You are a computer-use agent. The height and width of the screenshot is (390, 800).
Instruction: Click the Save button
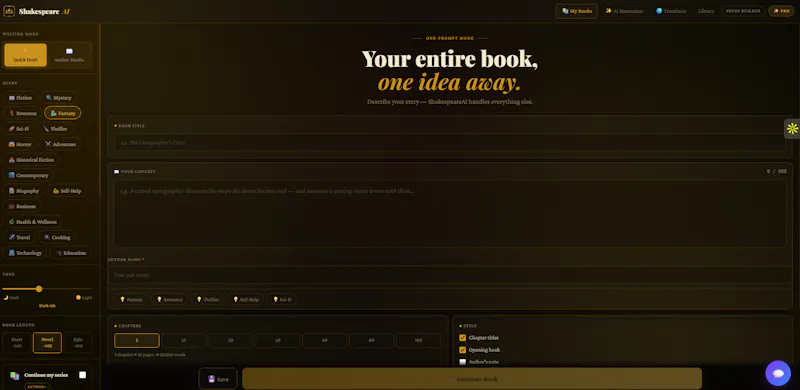point(218,379)
